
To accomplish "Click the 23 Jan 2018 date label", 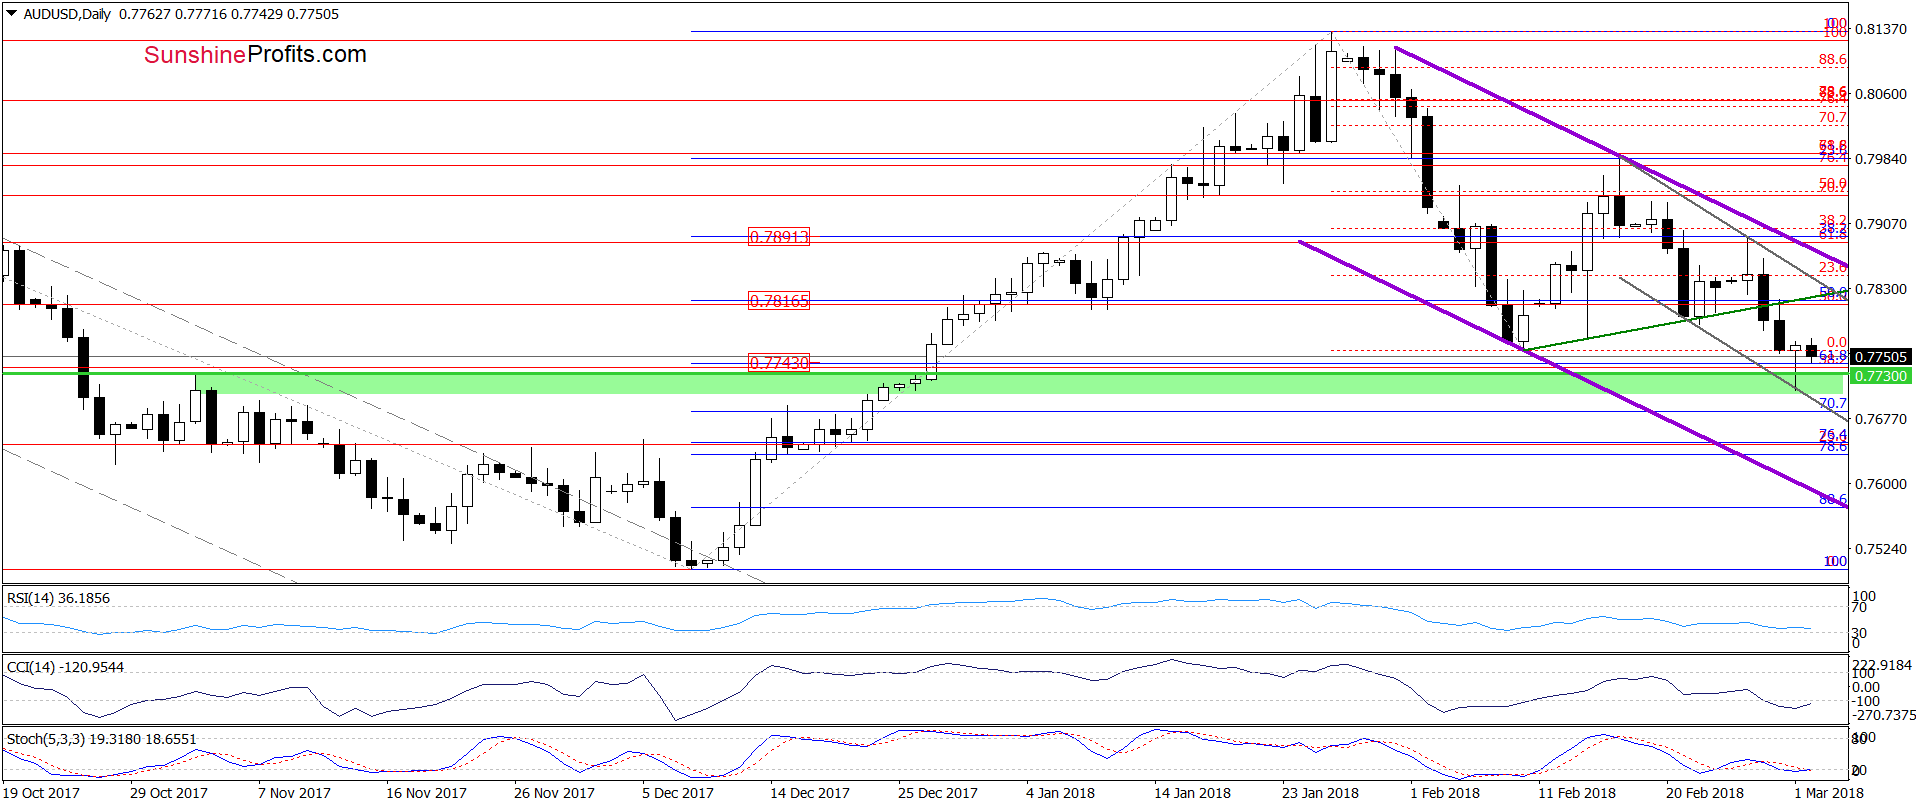I will 1320,793.
